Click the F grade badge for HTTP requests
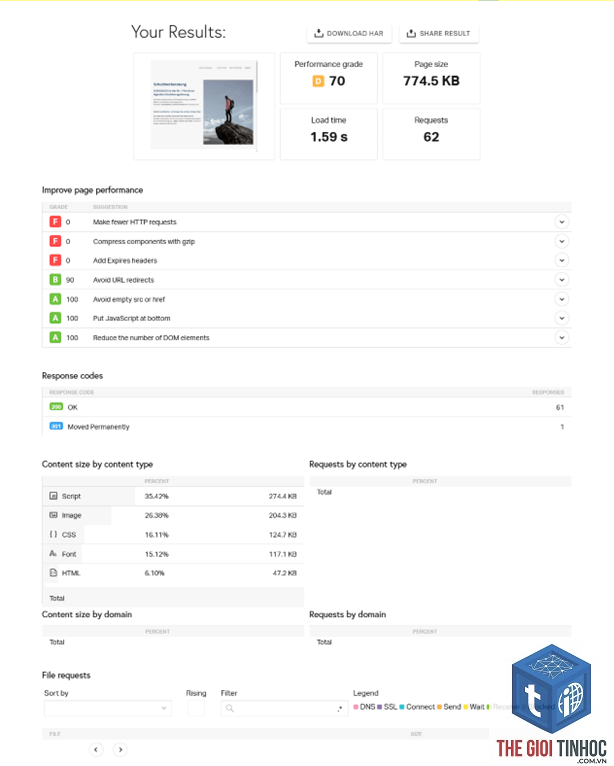The width and height of the screenshot is (614, 766). pyautogui.click(x=55, y=222)
